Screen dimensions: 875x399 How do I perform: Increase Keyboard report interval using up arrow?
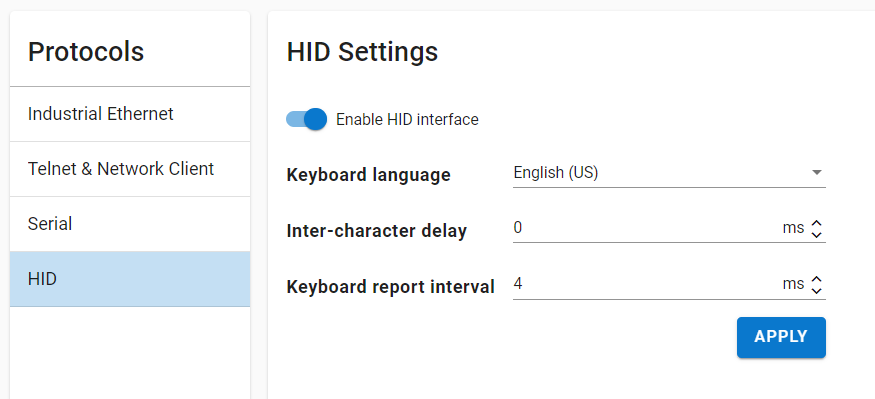click(x=817, y=279)
